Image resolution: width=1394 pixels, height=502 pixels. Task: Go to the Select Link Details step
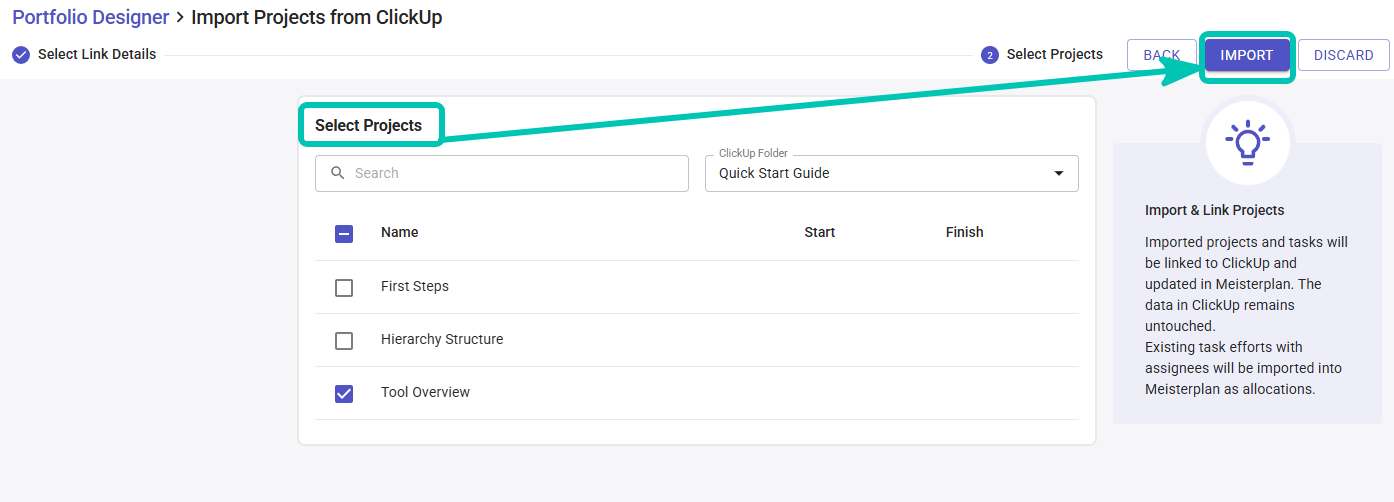pyautogui.click(x=97, y=54)
